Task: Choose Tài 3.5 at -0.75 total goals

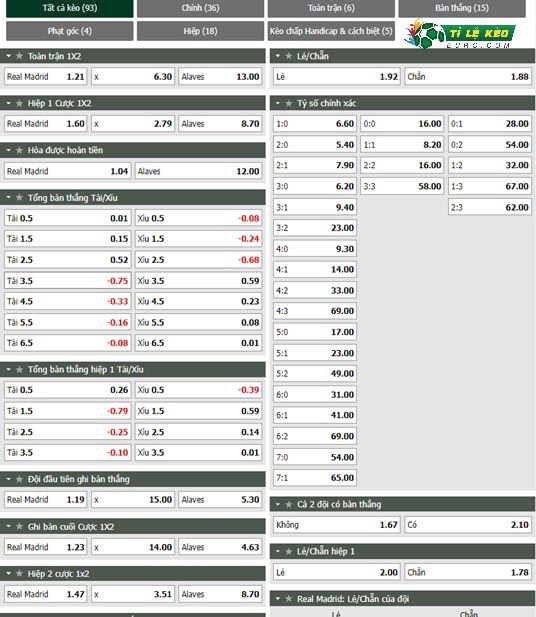Action: 67,281
